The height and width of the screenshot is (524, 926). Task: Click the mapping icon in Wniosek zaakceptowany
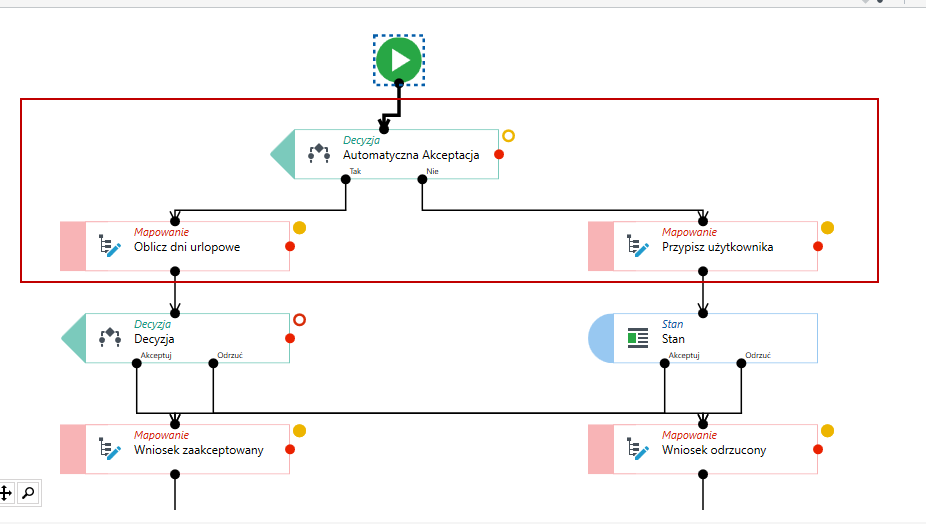110,448
